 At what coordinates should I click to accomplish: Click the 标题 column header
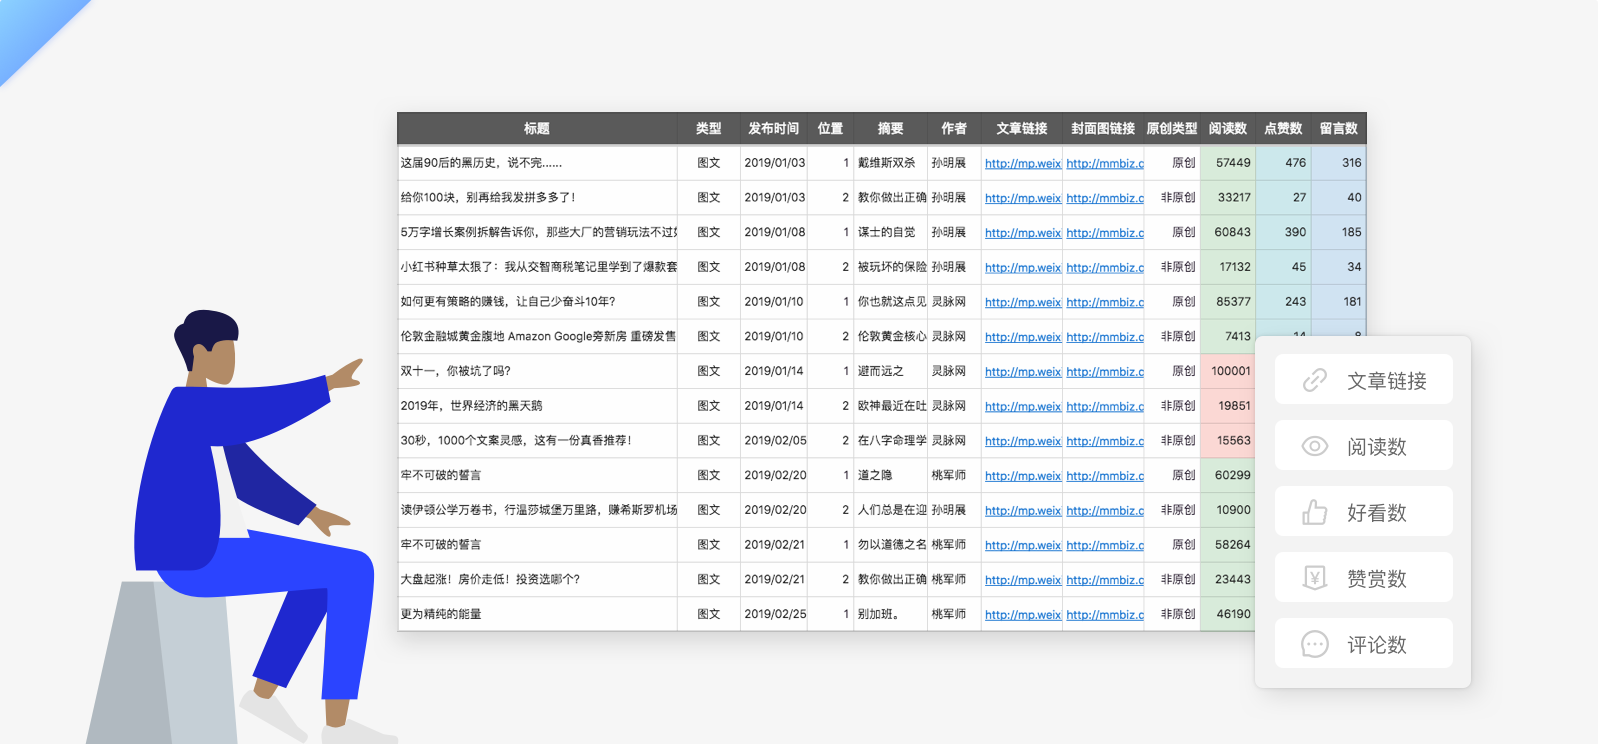[x=537, y=128]
